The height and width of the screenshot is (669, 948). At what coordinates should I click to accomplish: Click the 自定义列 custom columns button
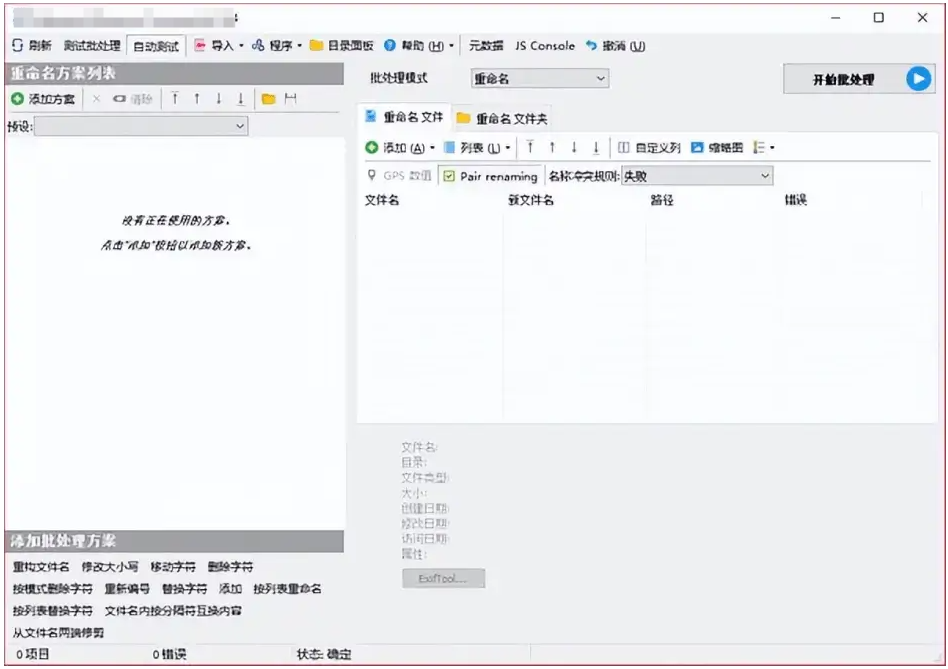(x=649, y=147)
